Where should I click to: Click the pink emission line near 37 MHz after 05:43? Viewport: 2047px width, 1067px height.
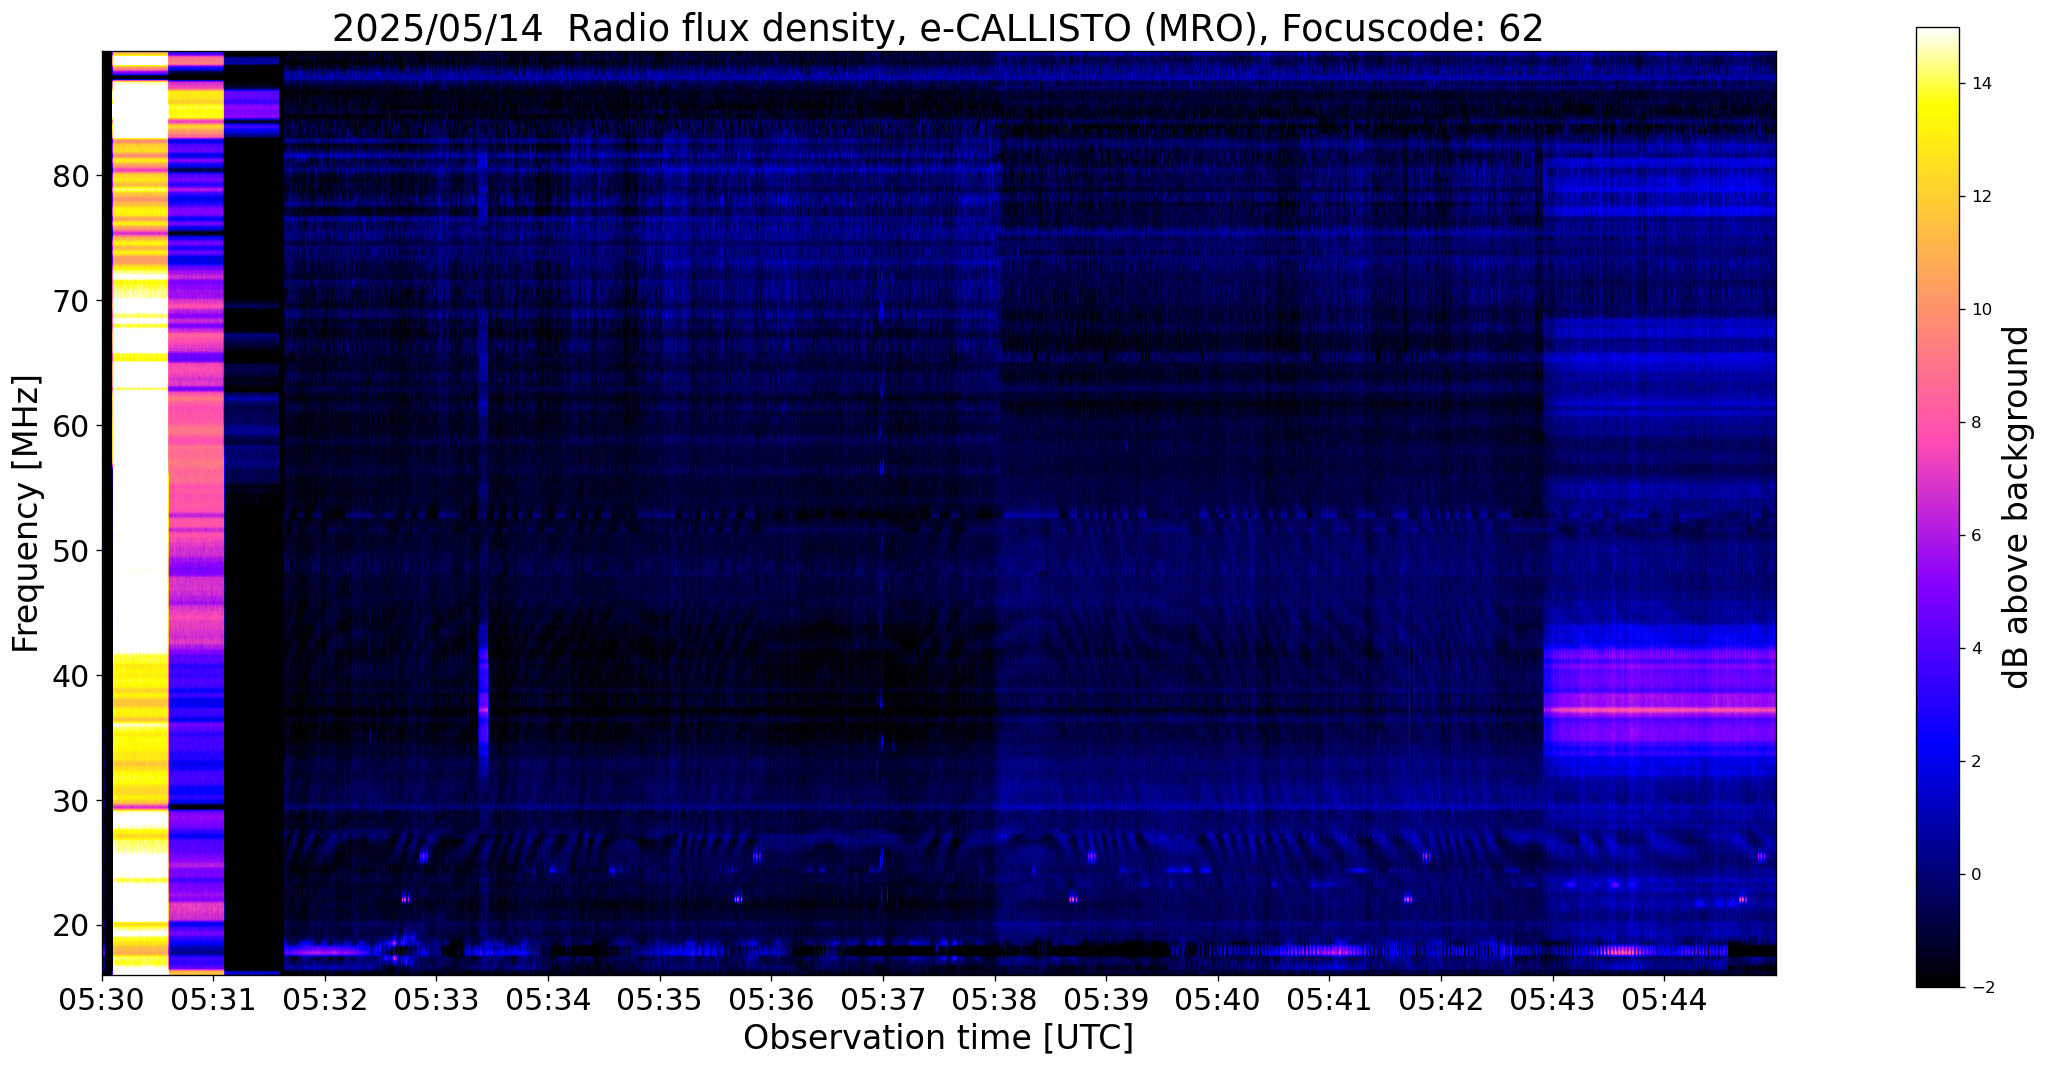click(1660, 710)
